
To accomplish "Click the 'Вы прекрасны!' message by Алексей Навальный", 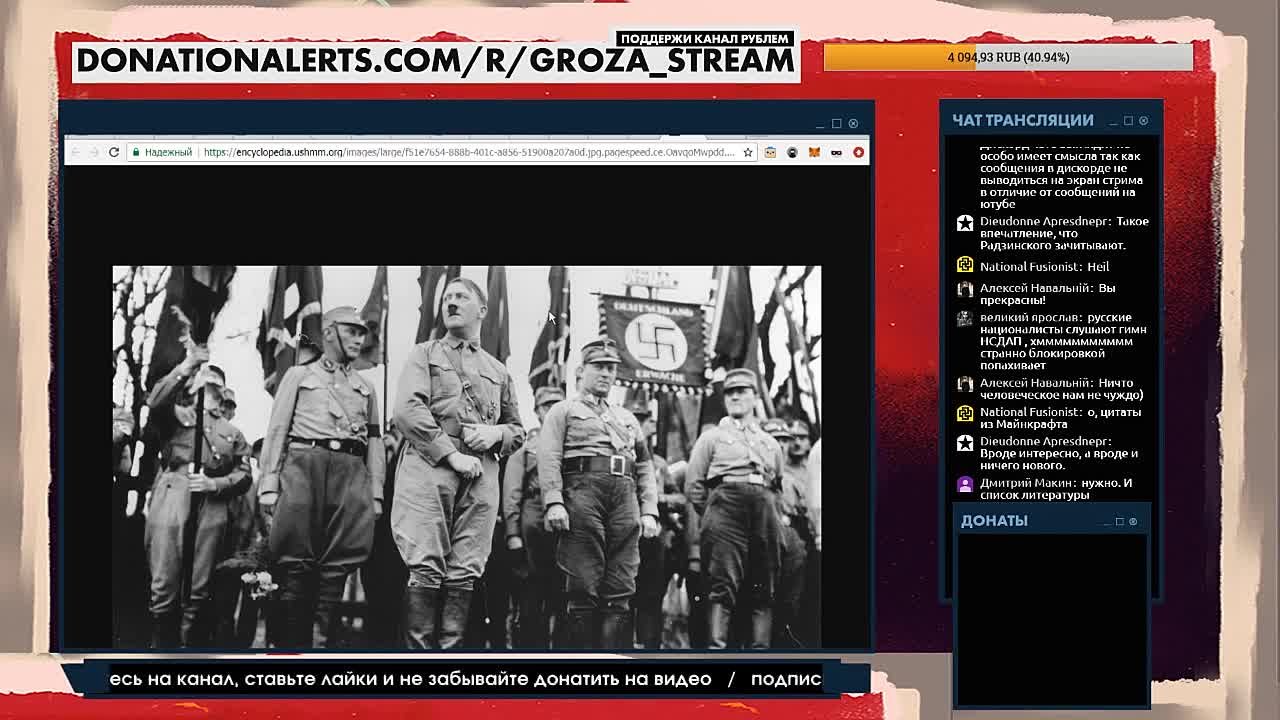I will [1047, 294].
